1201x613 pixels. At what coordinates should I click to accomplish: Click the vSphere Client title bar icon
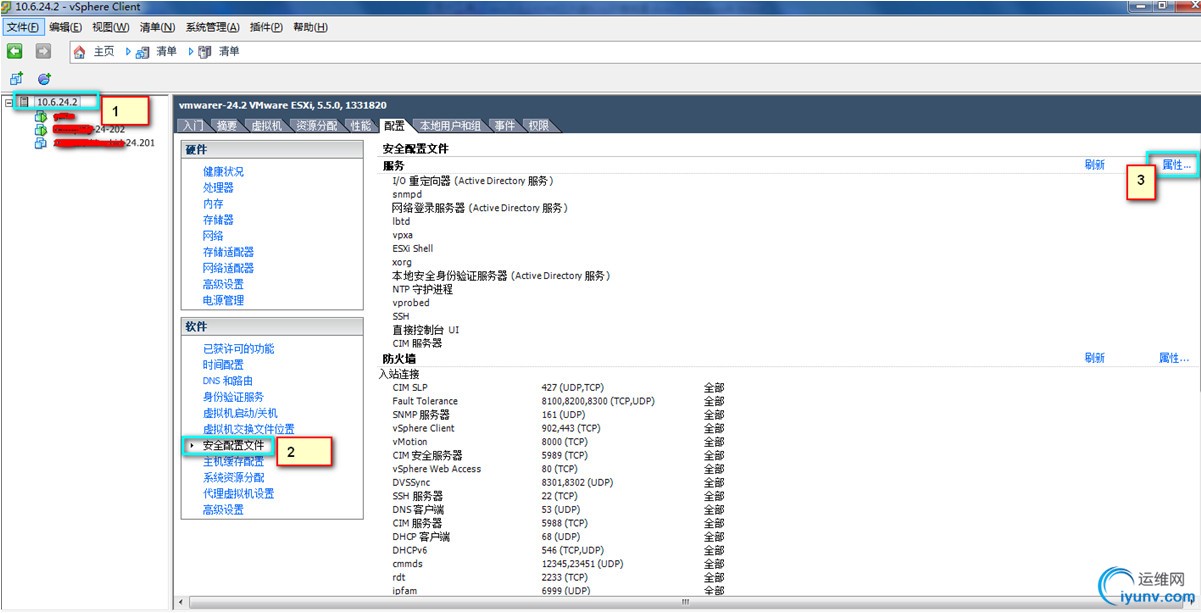coord(8,7)
